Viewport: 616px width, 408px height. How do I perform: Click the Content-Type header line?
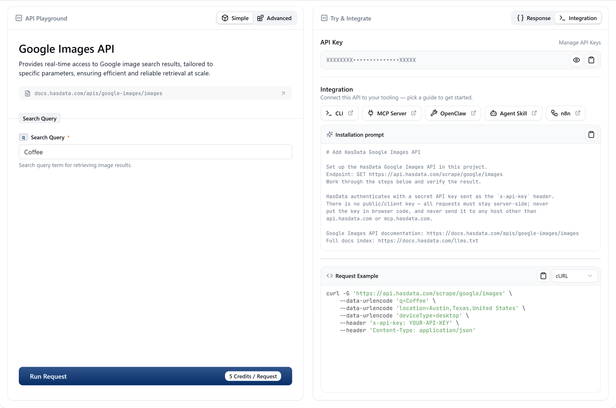407,331
